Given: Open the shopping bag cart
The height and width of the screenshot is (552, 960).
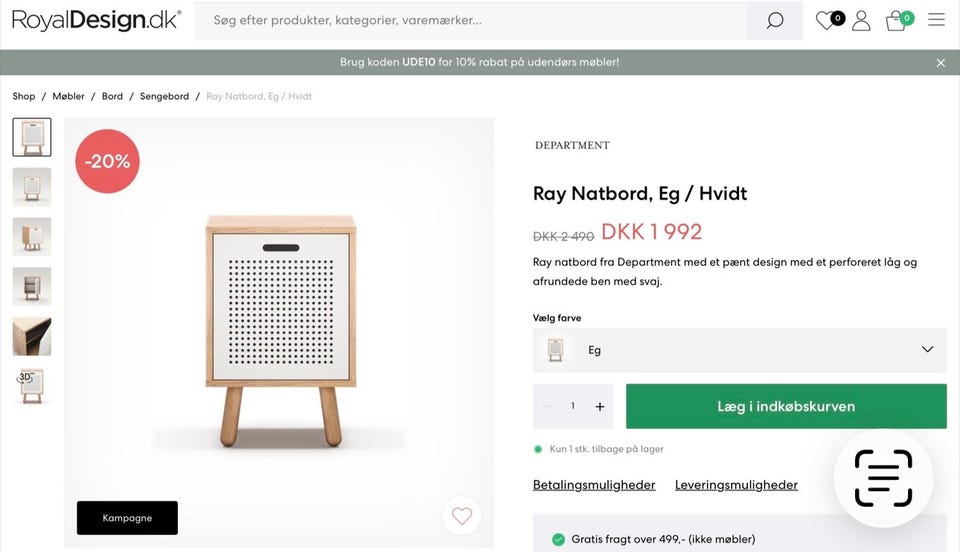Looking at the screenshot, I should point(896,21).
